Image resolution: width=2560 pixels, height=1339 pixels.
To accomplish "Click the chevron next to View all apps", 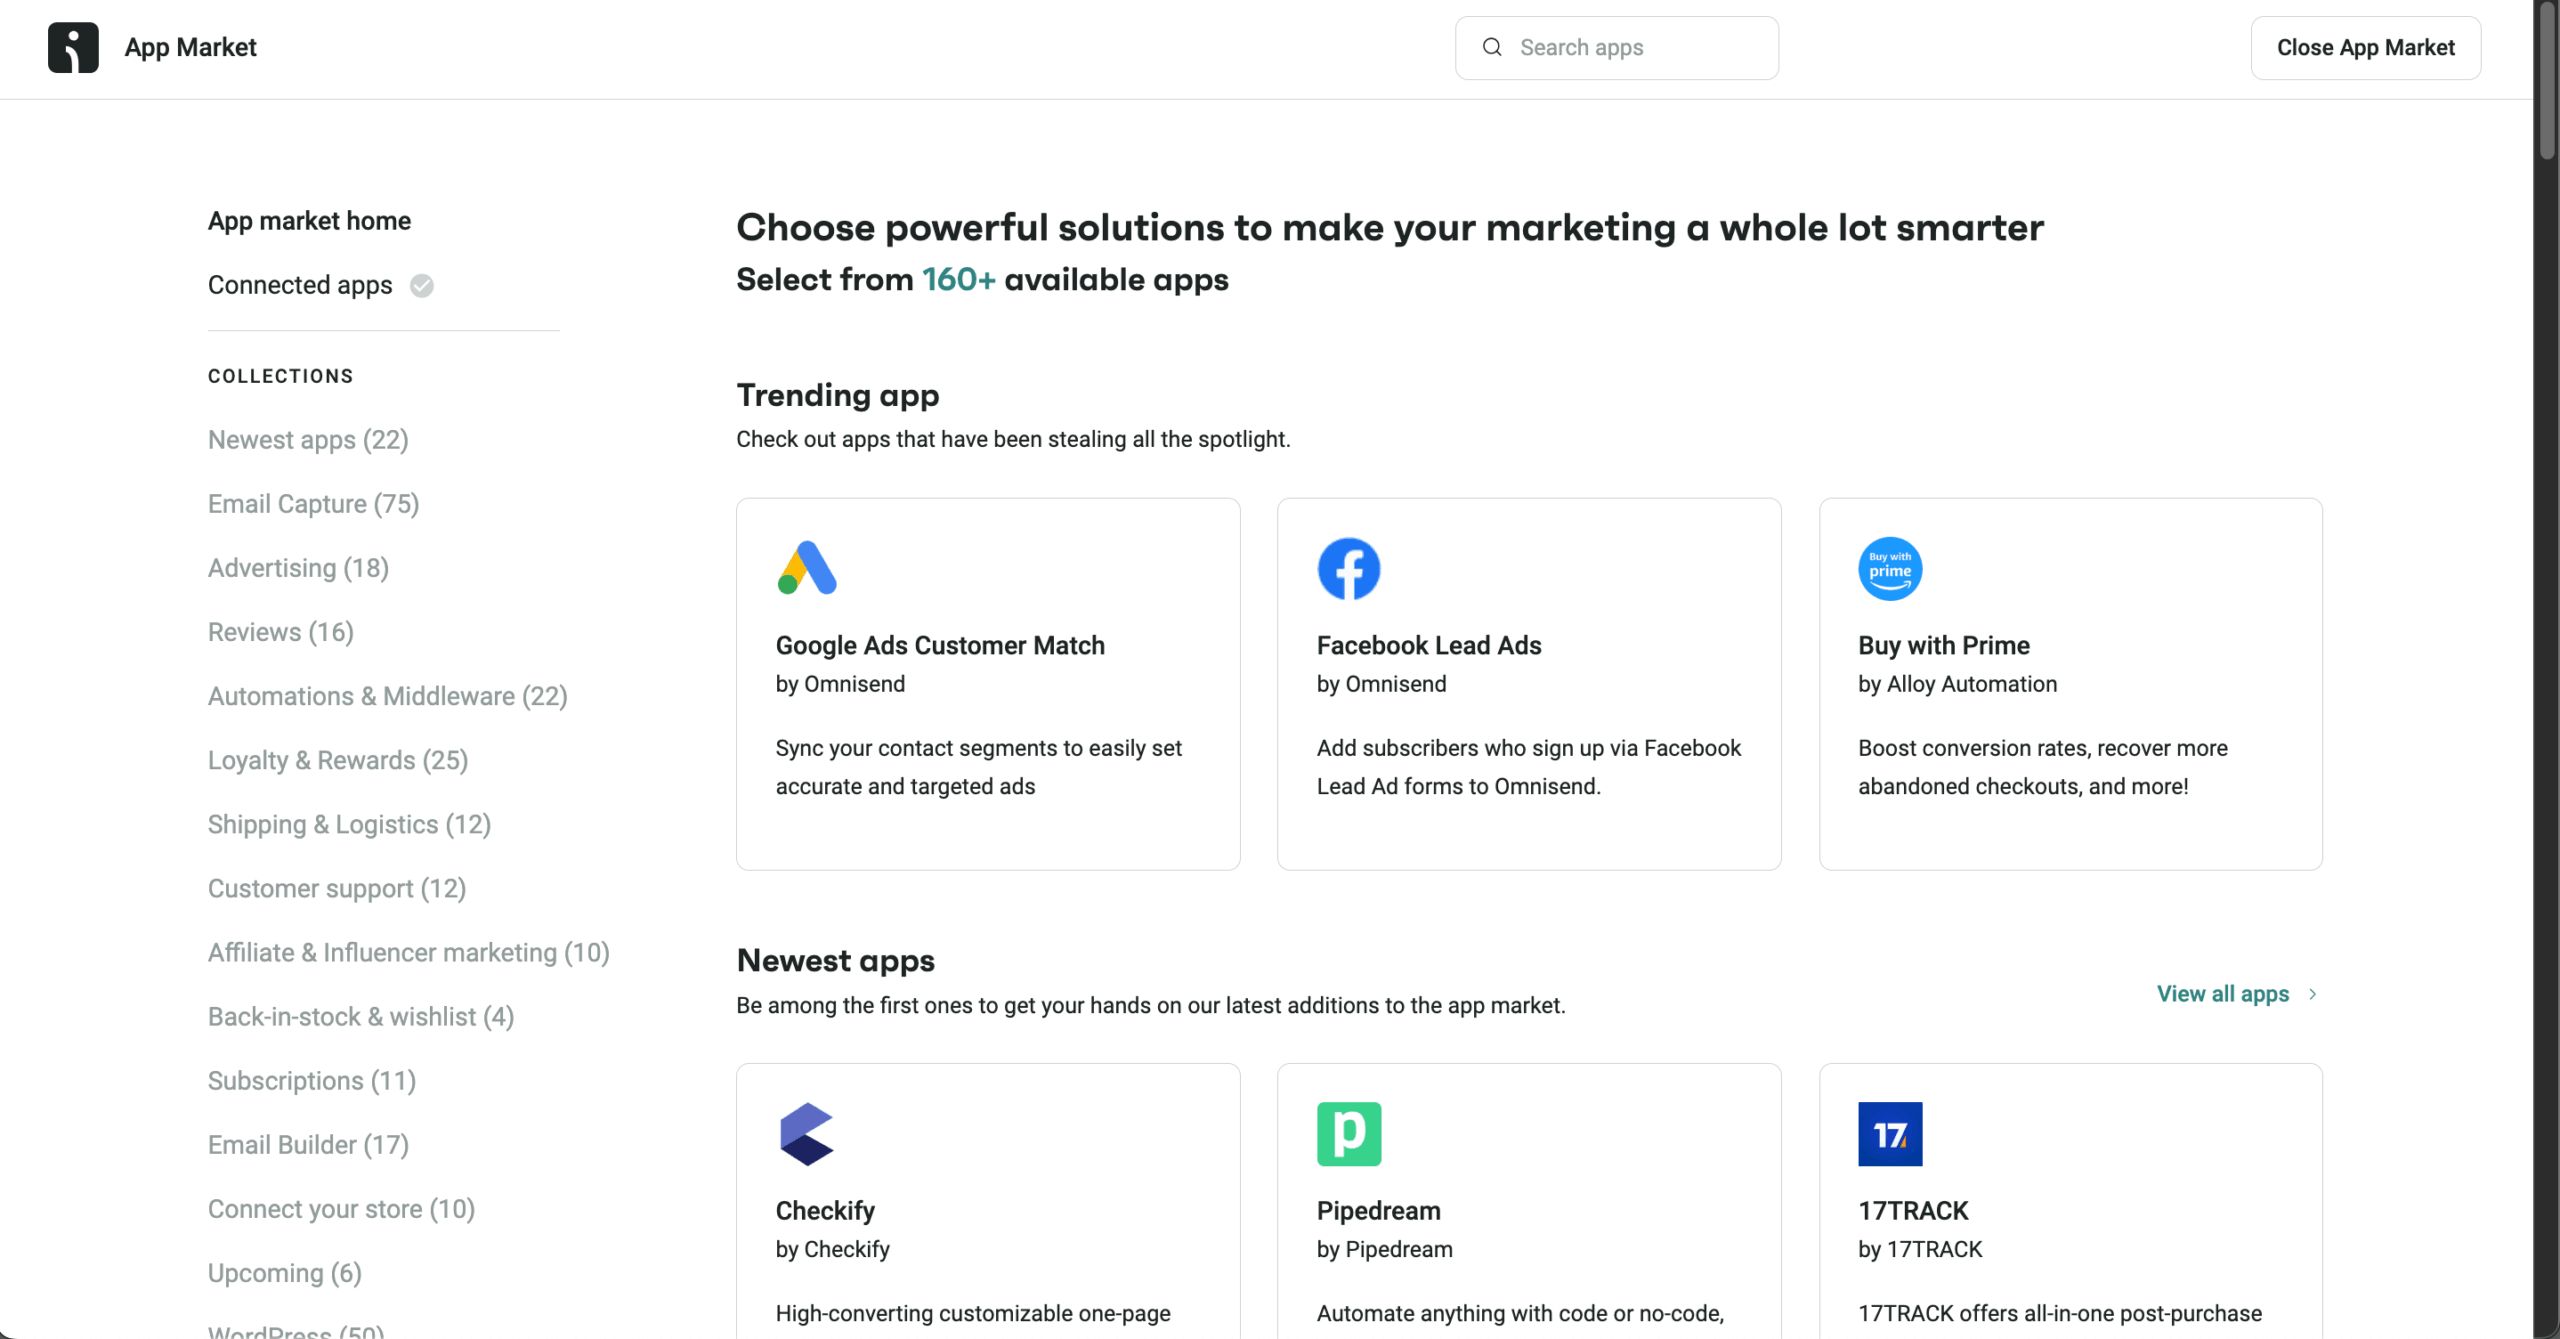I will tap(2313, 994).
